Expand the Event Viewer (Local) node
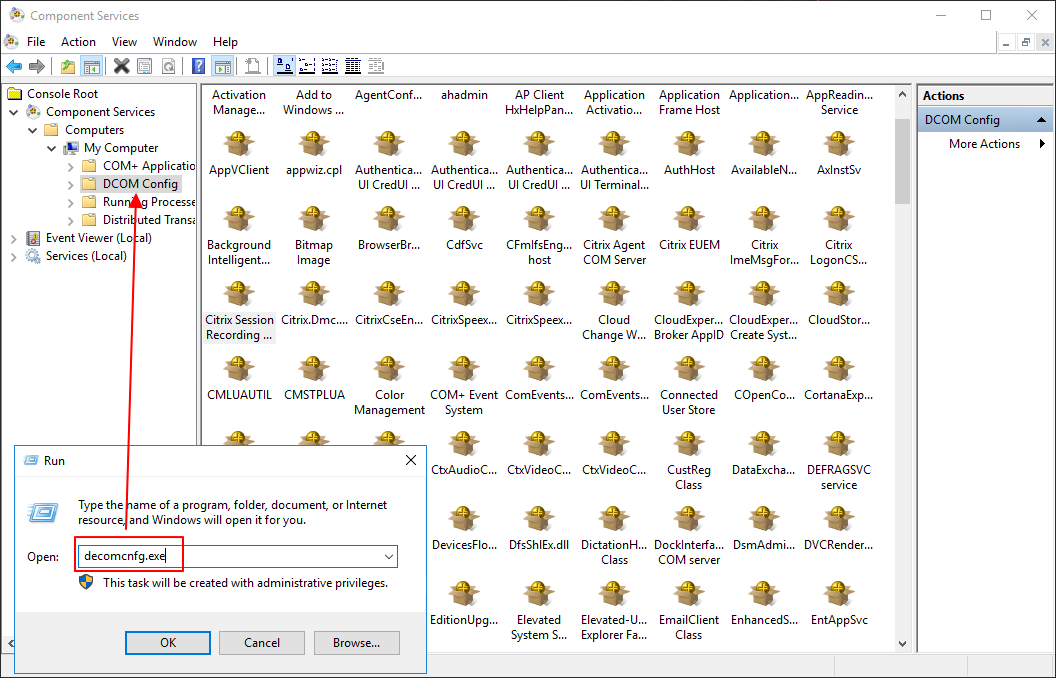The height and width of the screenshot is (678, 1056). point(14,238)
